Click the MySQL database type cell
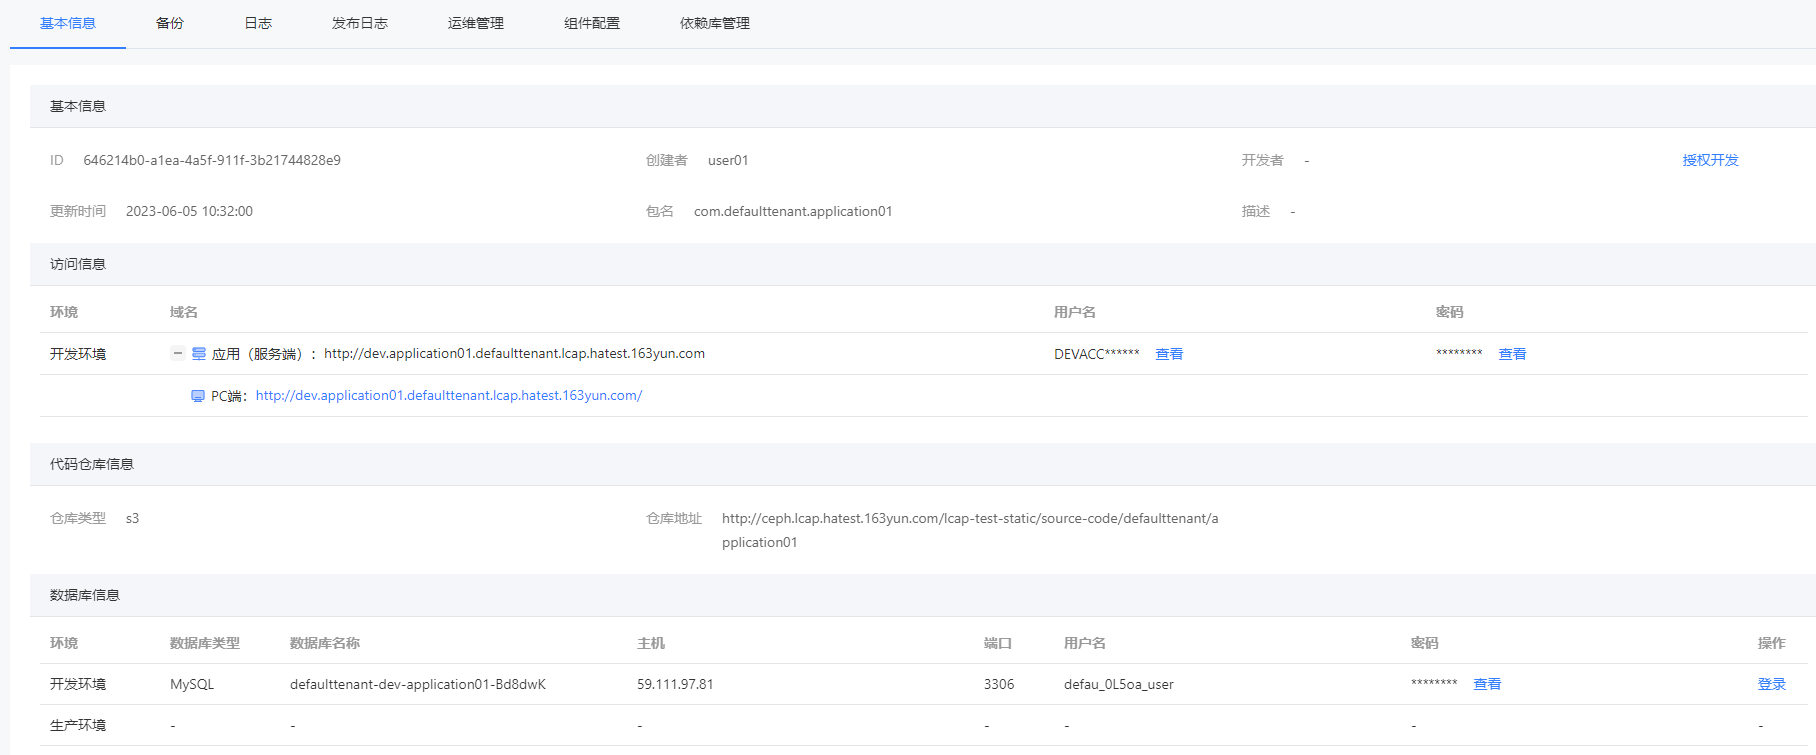This screenshot has width=1816, height=755. tap(192, 684)
